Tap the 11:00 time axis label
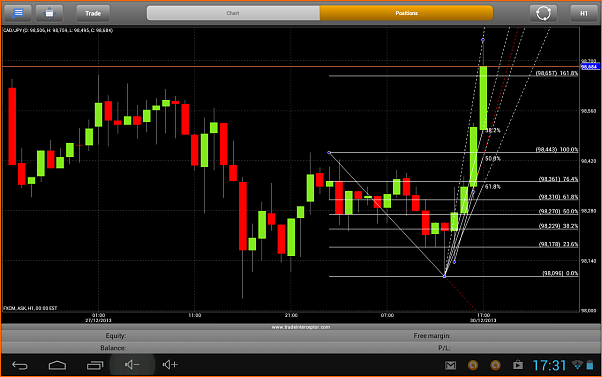 coord(195,315)
